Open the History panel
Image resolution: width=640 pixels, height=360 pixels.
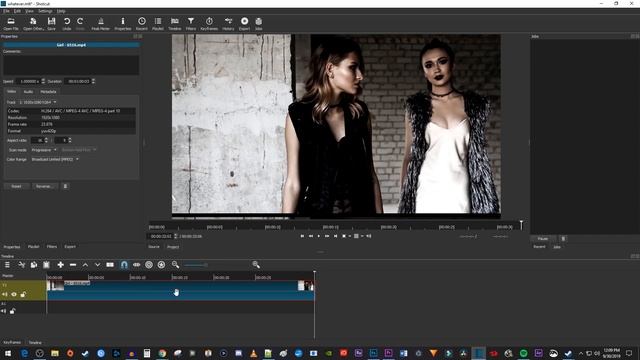(228, 24)
